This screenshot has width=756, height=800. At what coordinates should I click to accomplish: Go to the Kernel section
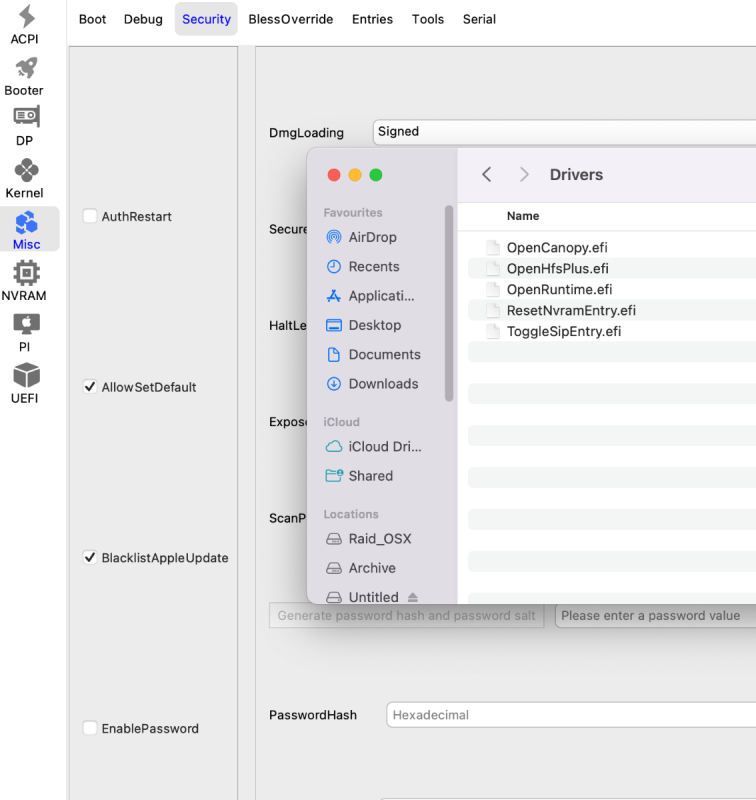(x=24, y=178)
